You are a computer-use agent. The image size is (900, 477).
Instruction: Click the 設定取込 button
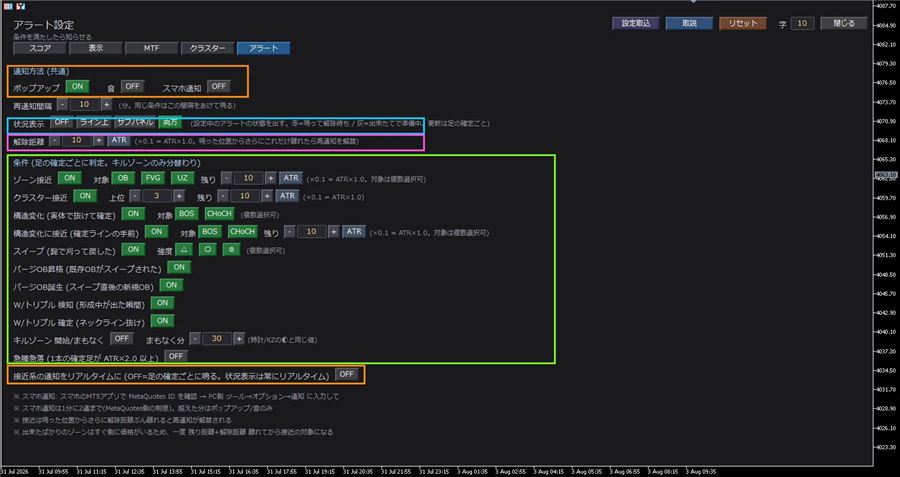(636, 24)
